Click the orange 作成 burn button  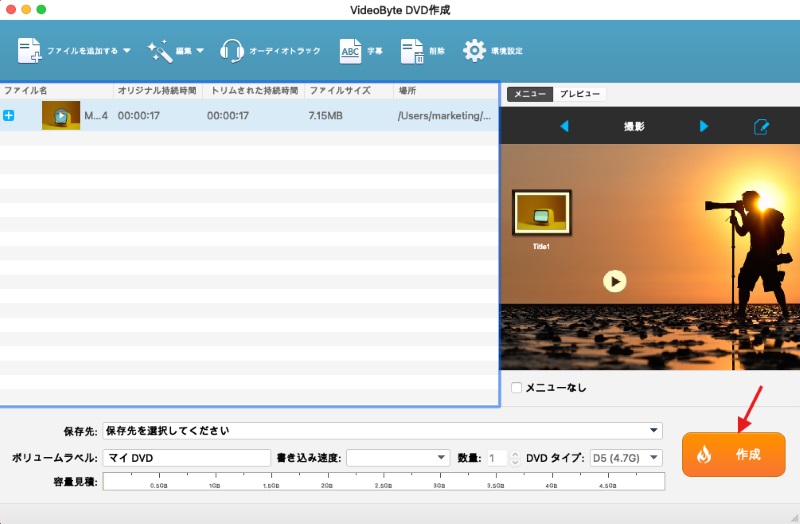tap(734, 455)
